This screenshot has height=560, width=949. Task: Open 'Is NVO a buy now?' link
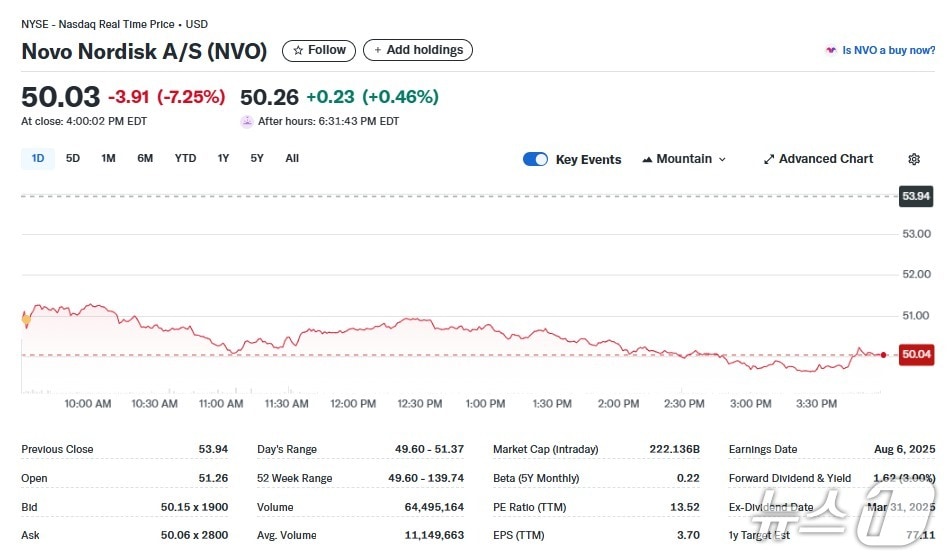[x=888, y=50]
